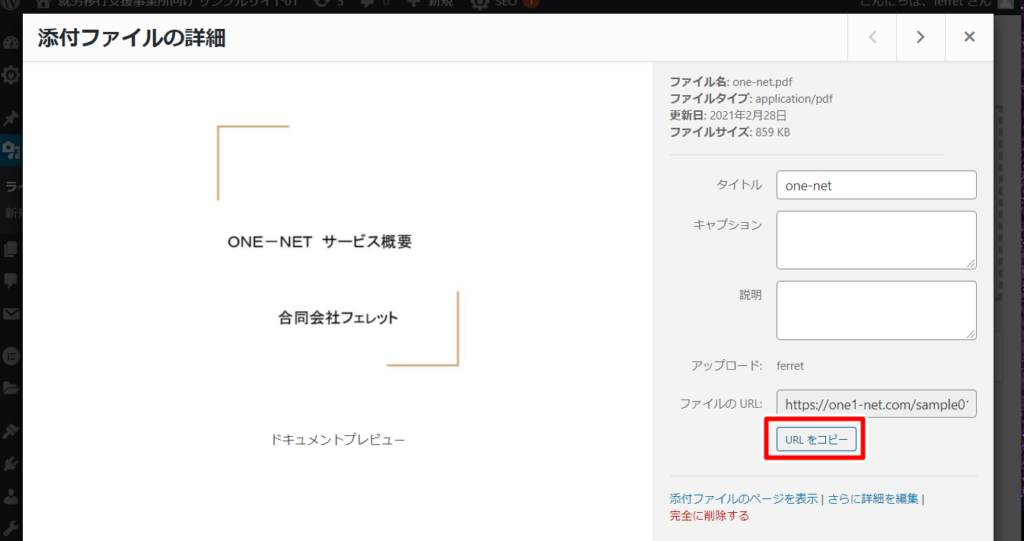Screen dimensions: 1024x541
Task: Open Media library icon in sidebar
Action: click(x=11, y=151)
